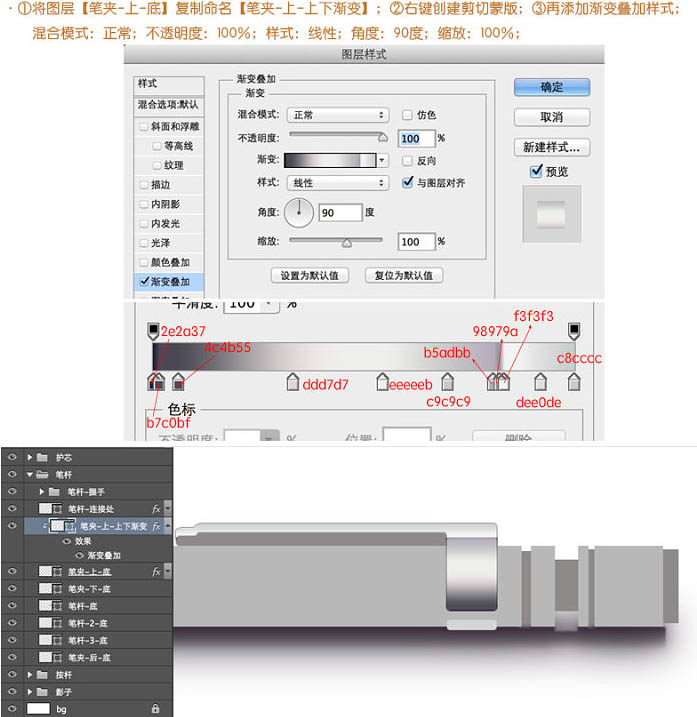
Task: Click vector mask of 笔杆-连接处 layer
Action: 58,508
